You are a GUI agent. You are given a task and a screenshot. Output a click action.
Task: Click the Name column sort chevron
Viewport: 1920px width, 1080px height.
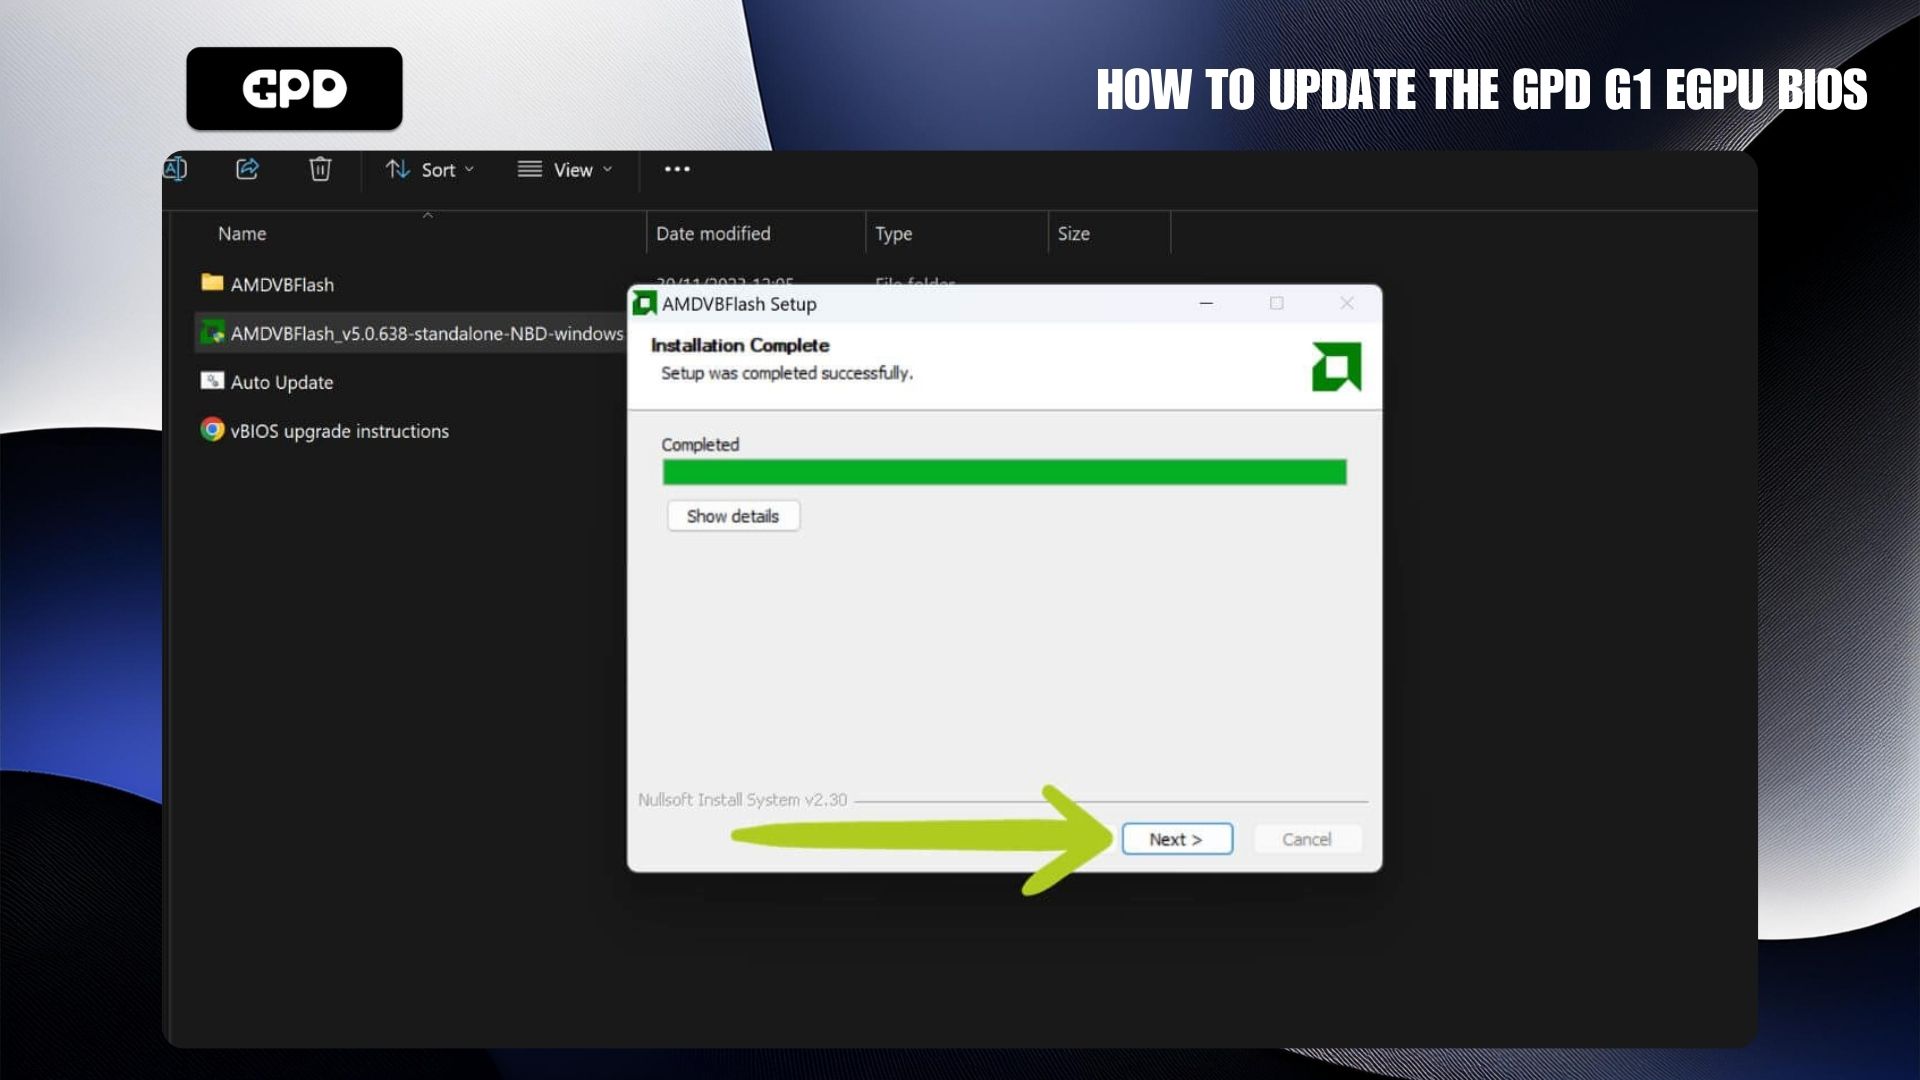point(428,215)
